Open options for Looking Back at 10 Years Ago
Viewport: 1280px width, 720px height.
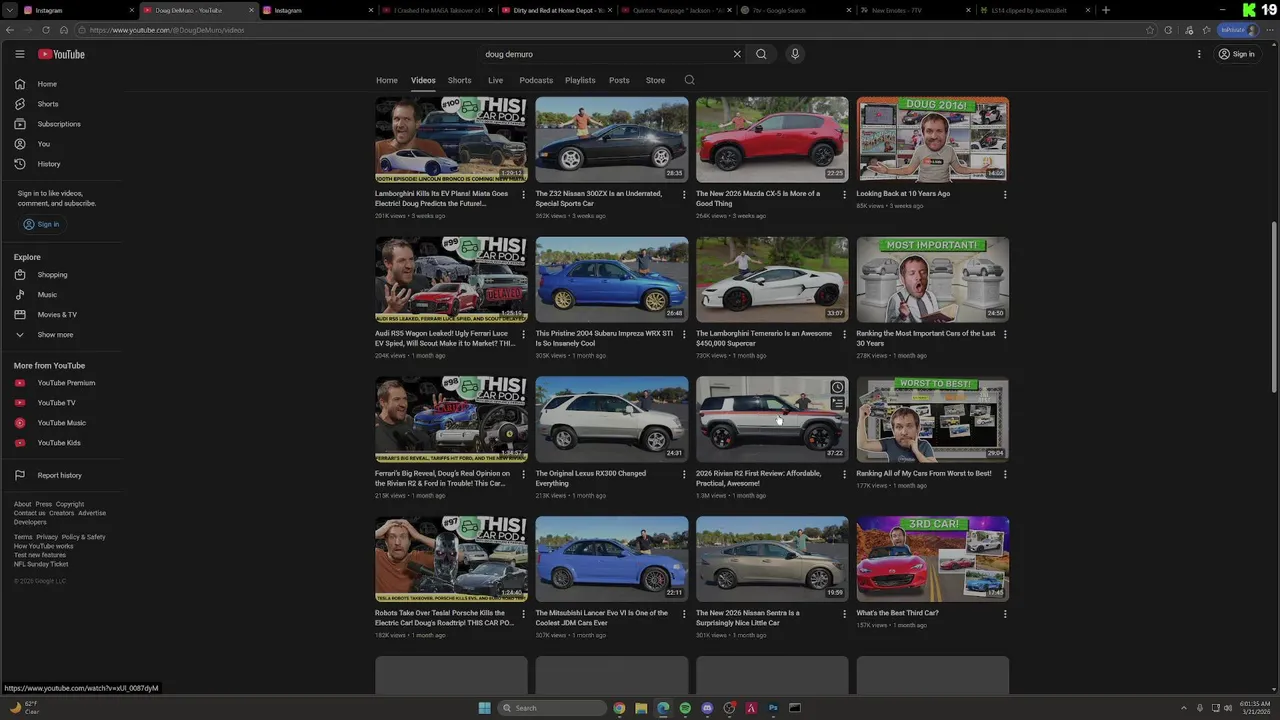tap(1005, 194)
